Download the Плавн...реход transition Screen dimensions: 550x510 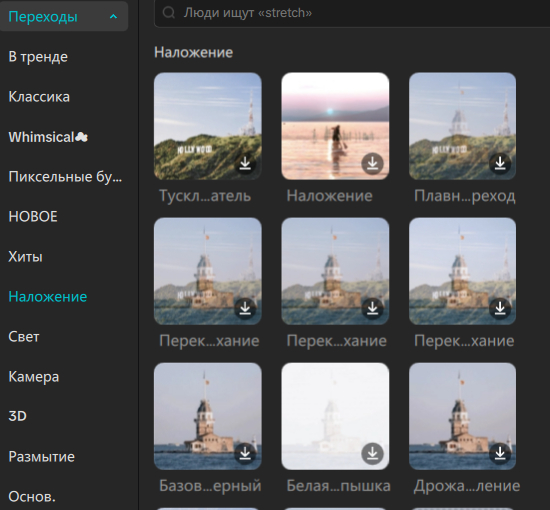pos(500,163)
